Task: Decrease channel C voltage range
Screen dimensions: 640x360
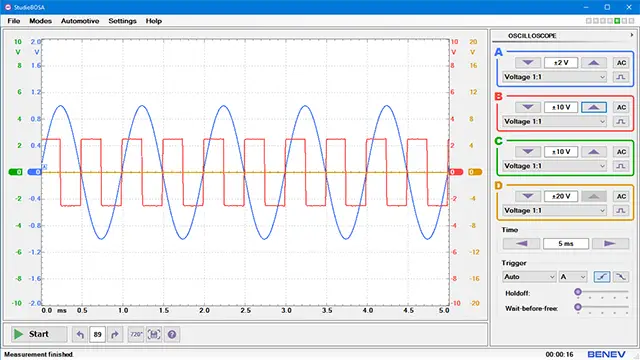Action: [x=528, y=152]
